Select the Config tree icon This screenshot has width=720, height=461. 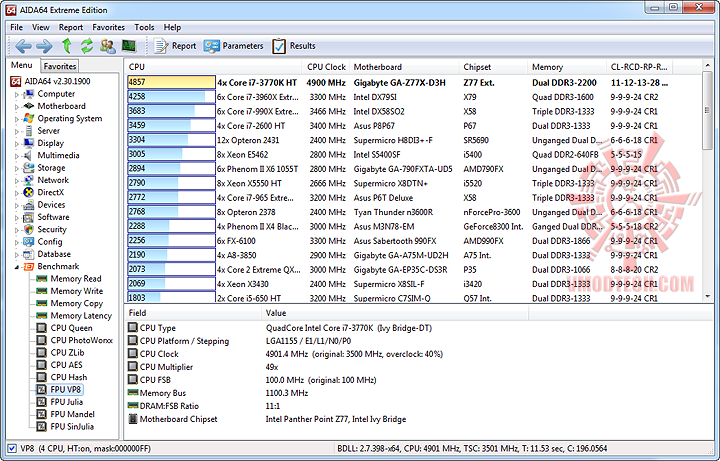click(29, 242)
